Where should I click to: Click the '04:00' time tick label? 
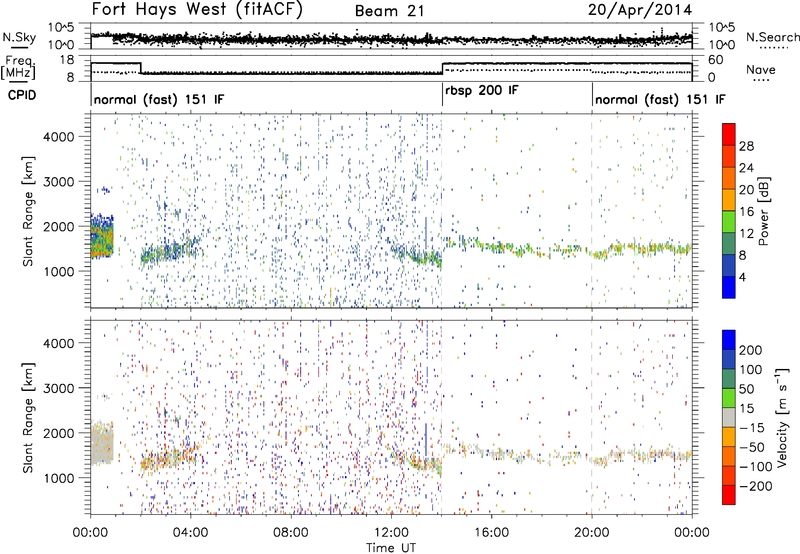coord(190,533)
